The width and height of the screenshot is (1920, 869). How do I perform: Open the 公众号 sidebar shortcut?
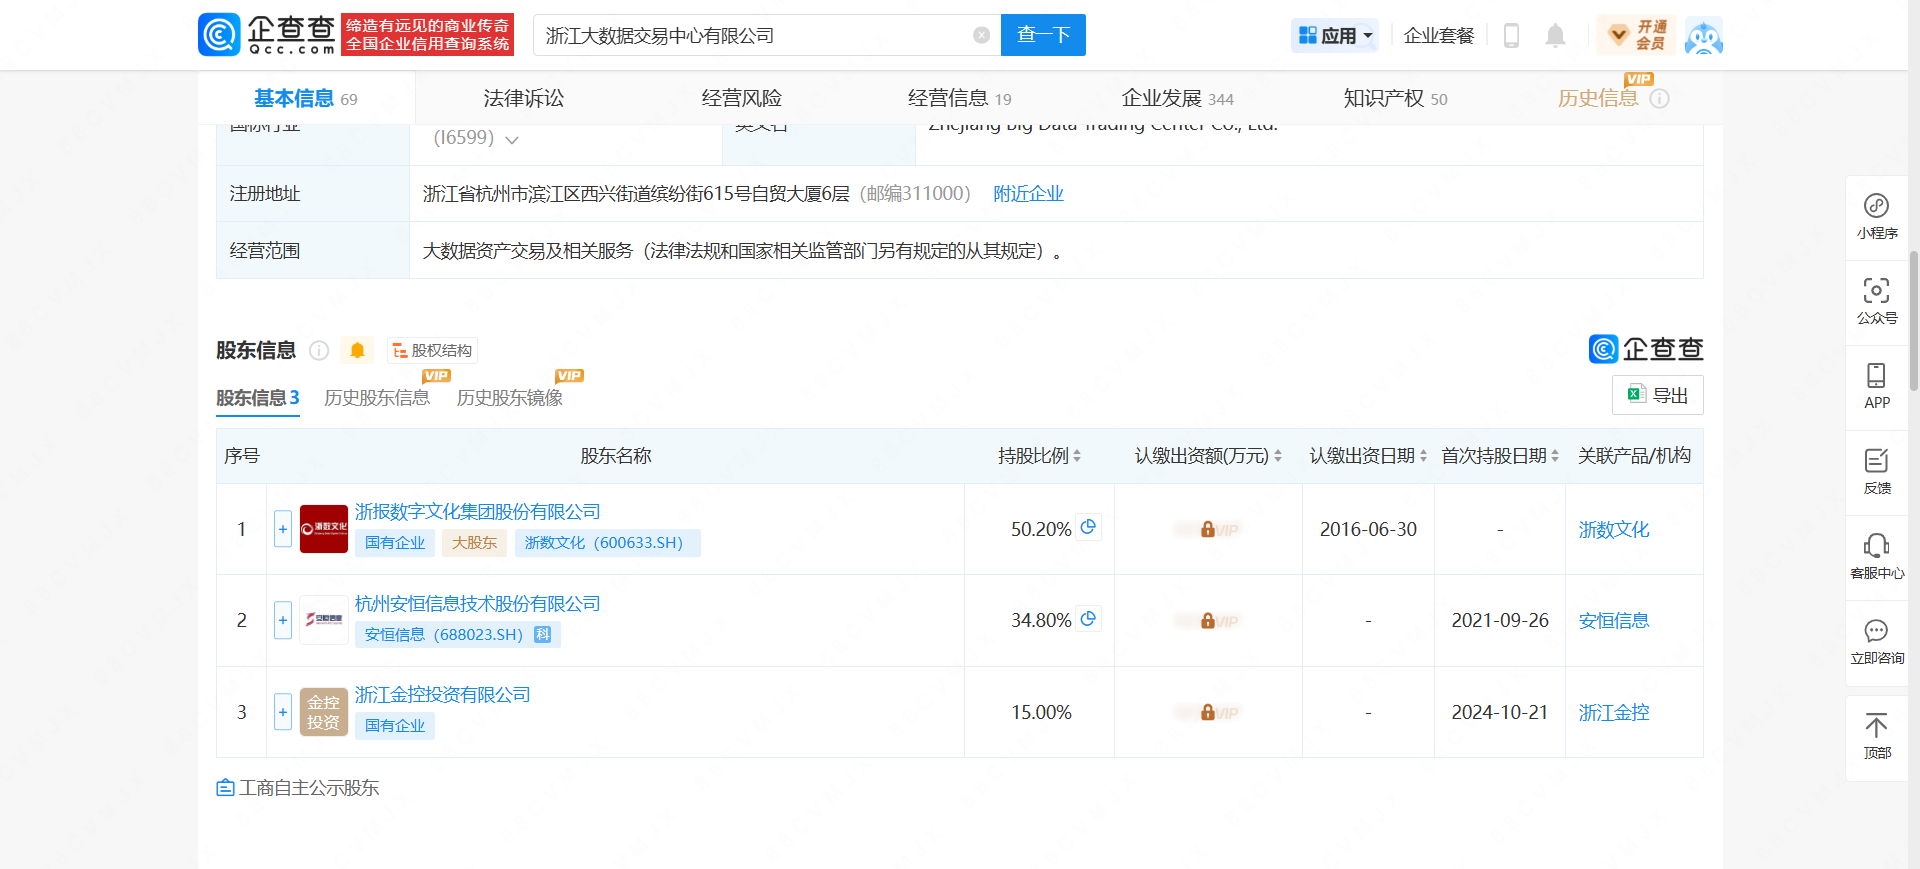[x=1877, y=302]
